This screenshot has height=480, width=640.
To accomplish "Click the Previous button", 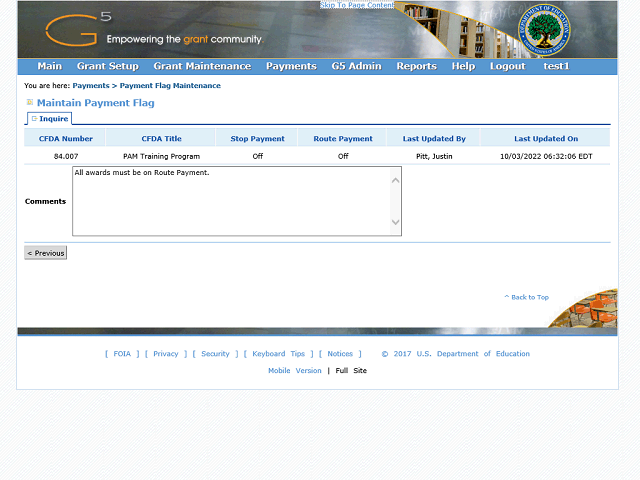I will coord(45,253).
